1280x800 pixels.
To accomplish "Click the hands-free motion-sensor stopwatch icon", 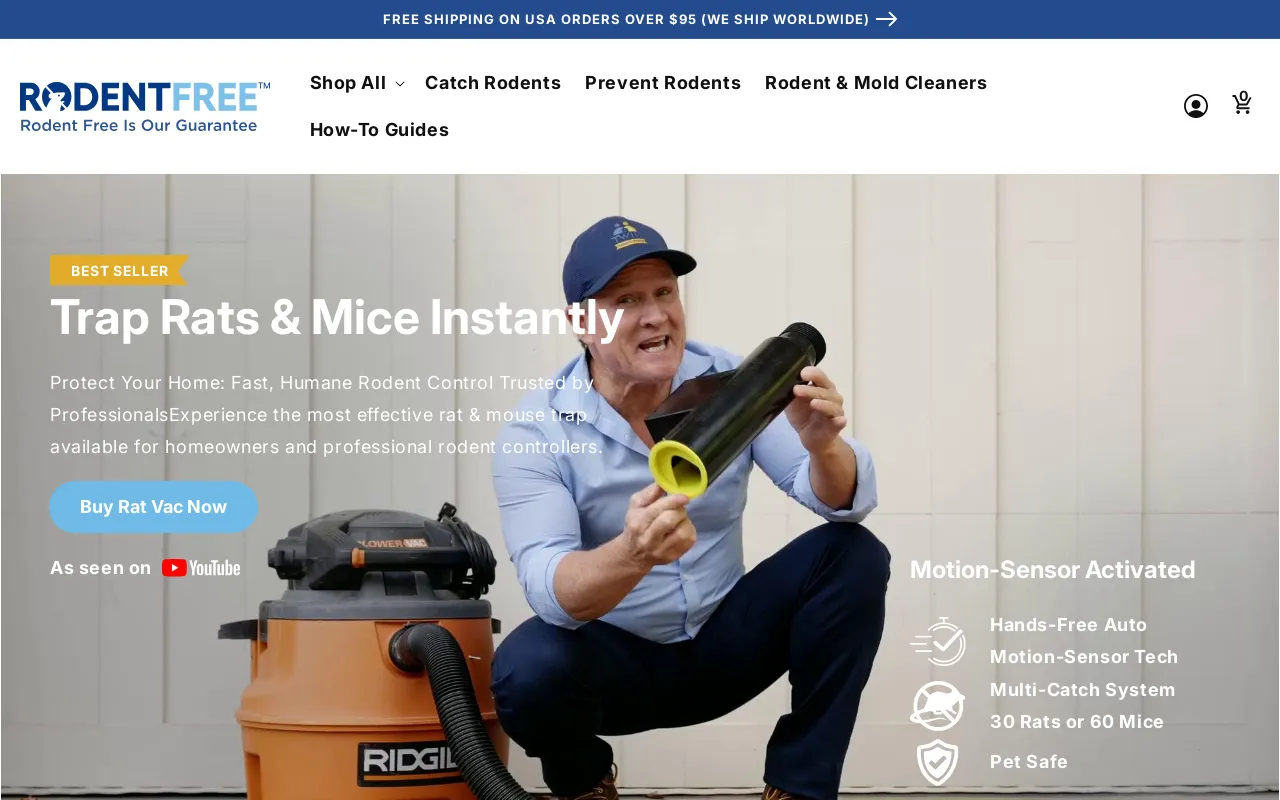I will coord(938,641).
